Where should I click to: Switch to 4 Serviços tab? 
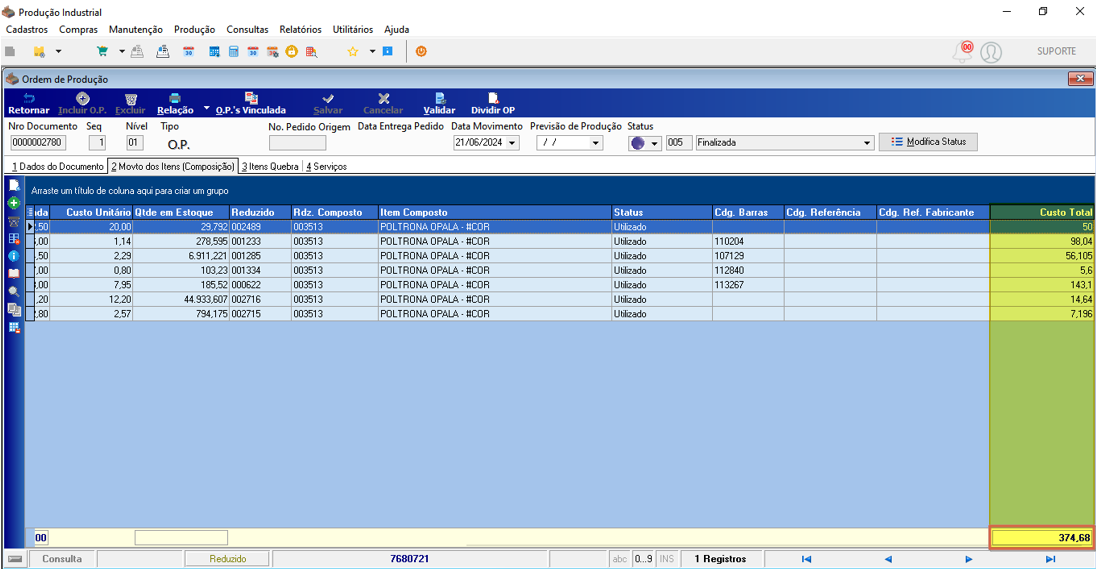coord(326,166)
